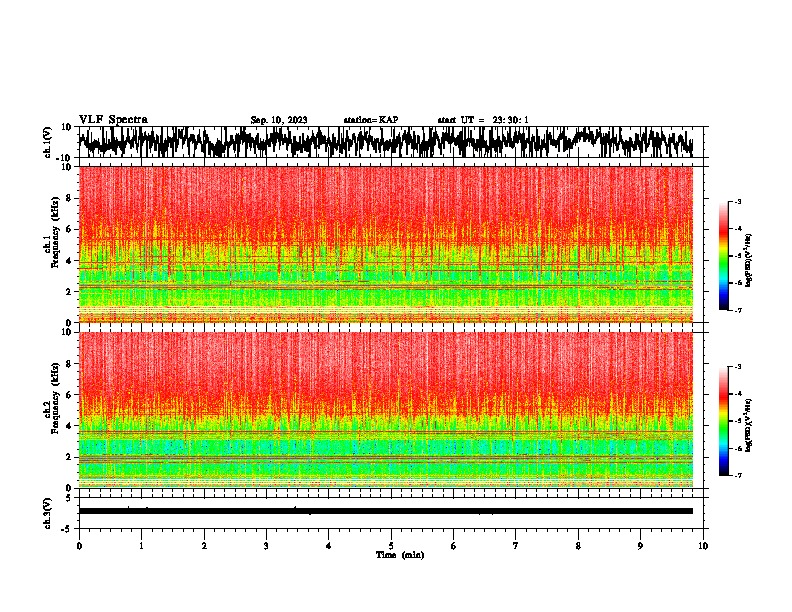Click time axis tick label '10'

tap(703, 546)
